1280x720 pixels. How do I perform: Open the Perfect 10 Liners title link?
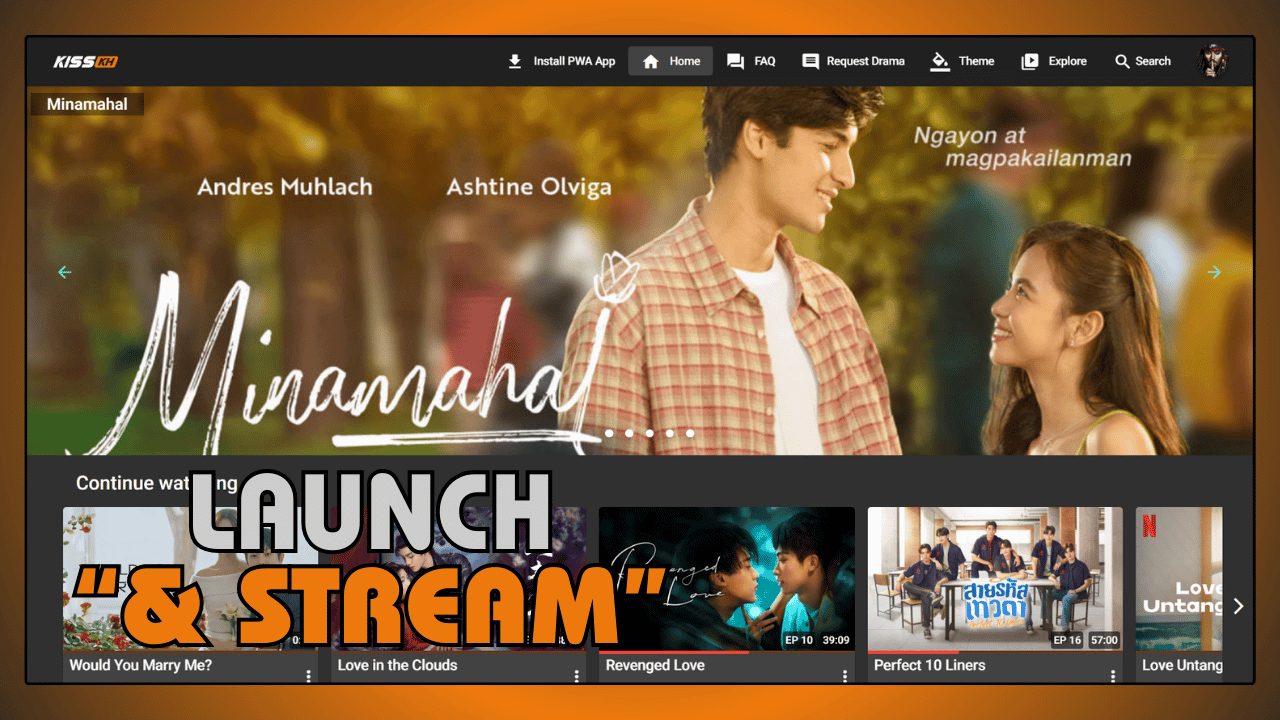pos(931,665)
